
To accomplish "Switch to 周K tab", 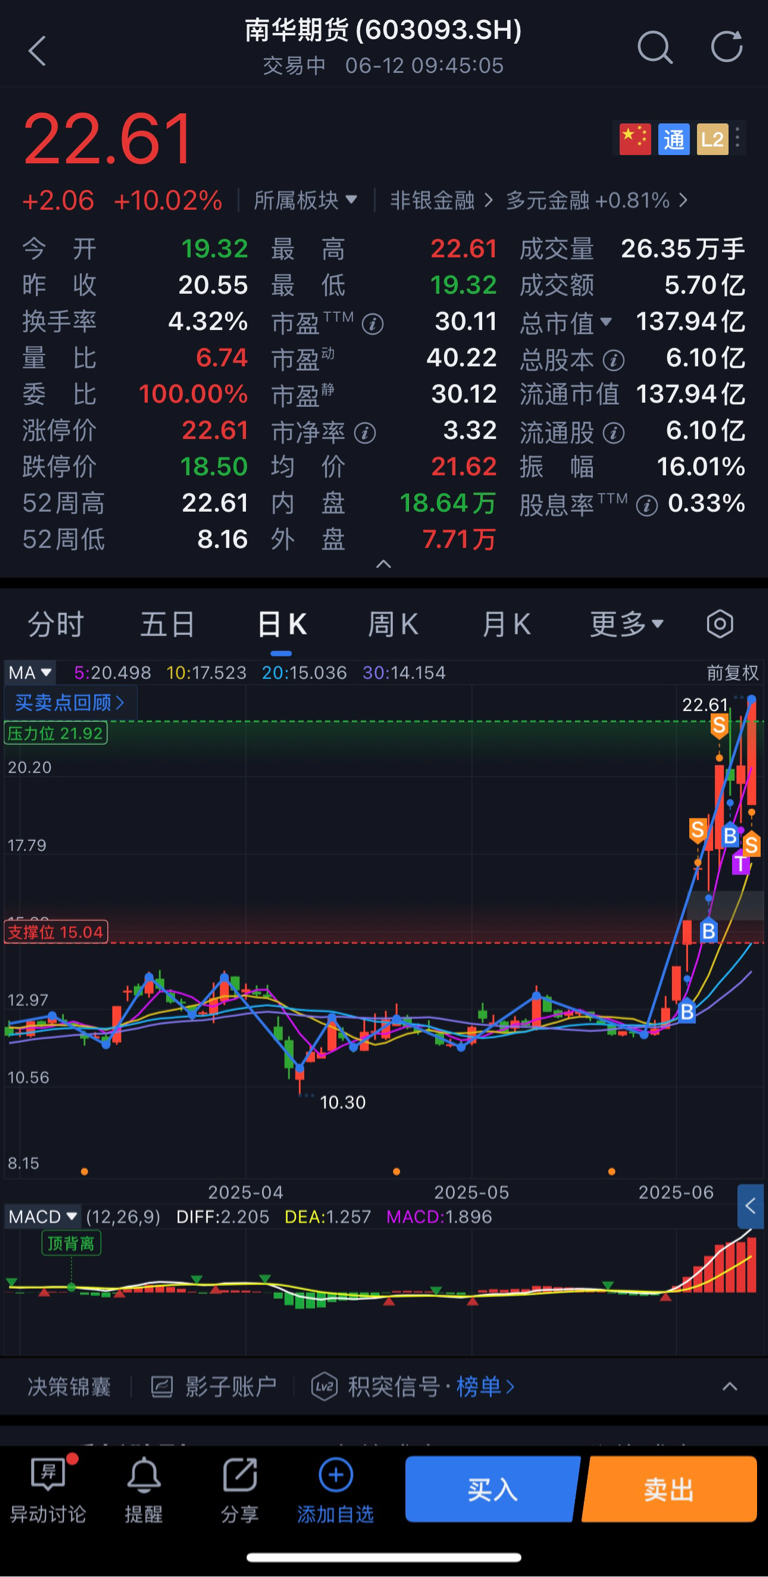I will coord(393,624).
